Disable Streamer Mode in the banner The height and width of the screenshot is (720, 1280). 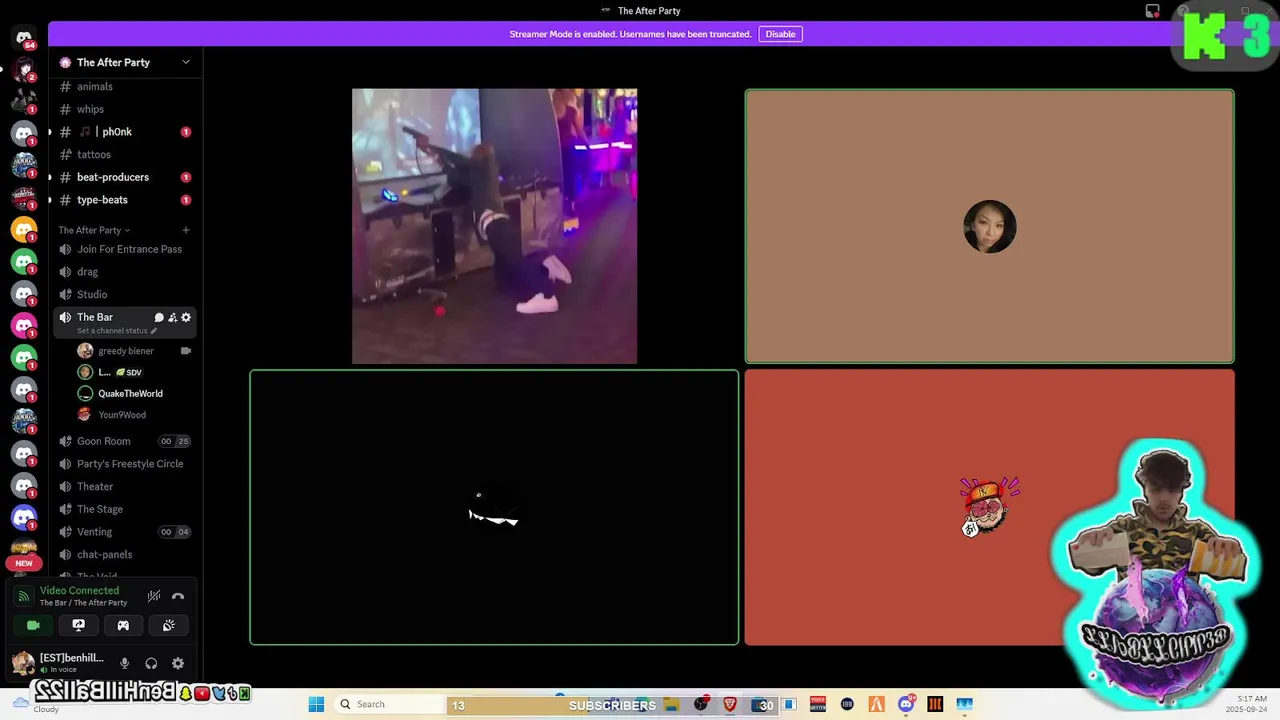coord(780,34)
